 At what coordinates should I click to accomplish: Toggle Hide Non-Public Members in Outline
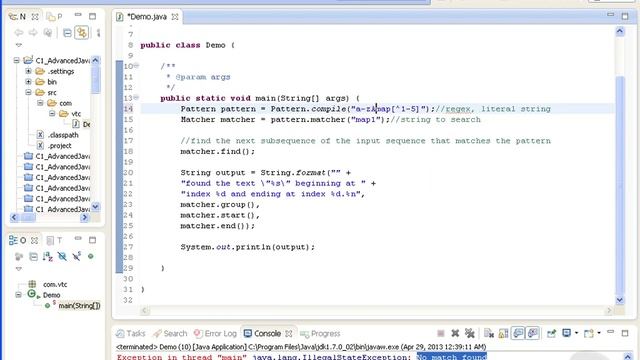pyautogui.click(x=91, y=256)
